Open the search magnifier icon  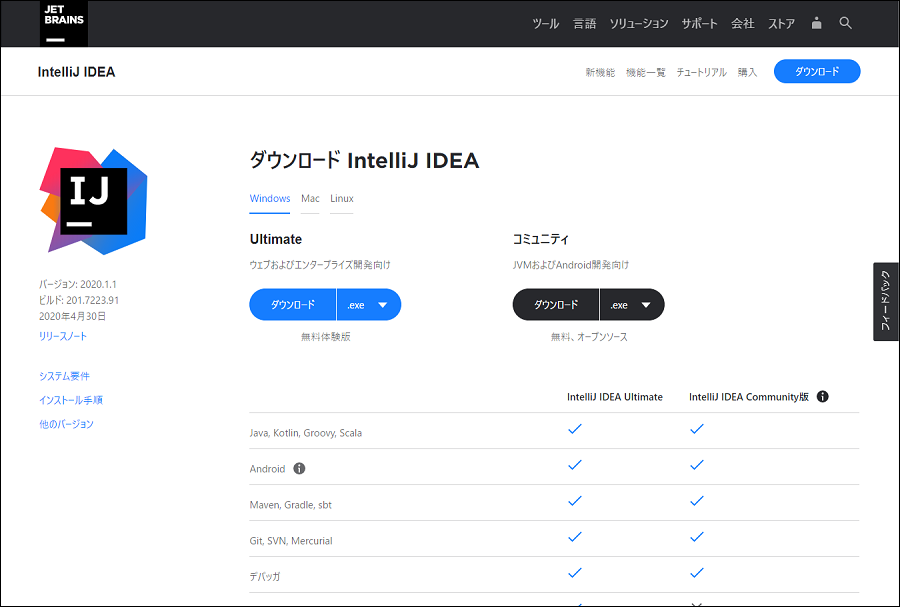tap(845, 23)
